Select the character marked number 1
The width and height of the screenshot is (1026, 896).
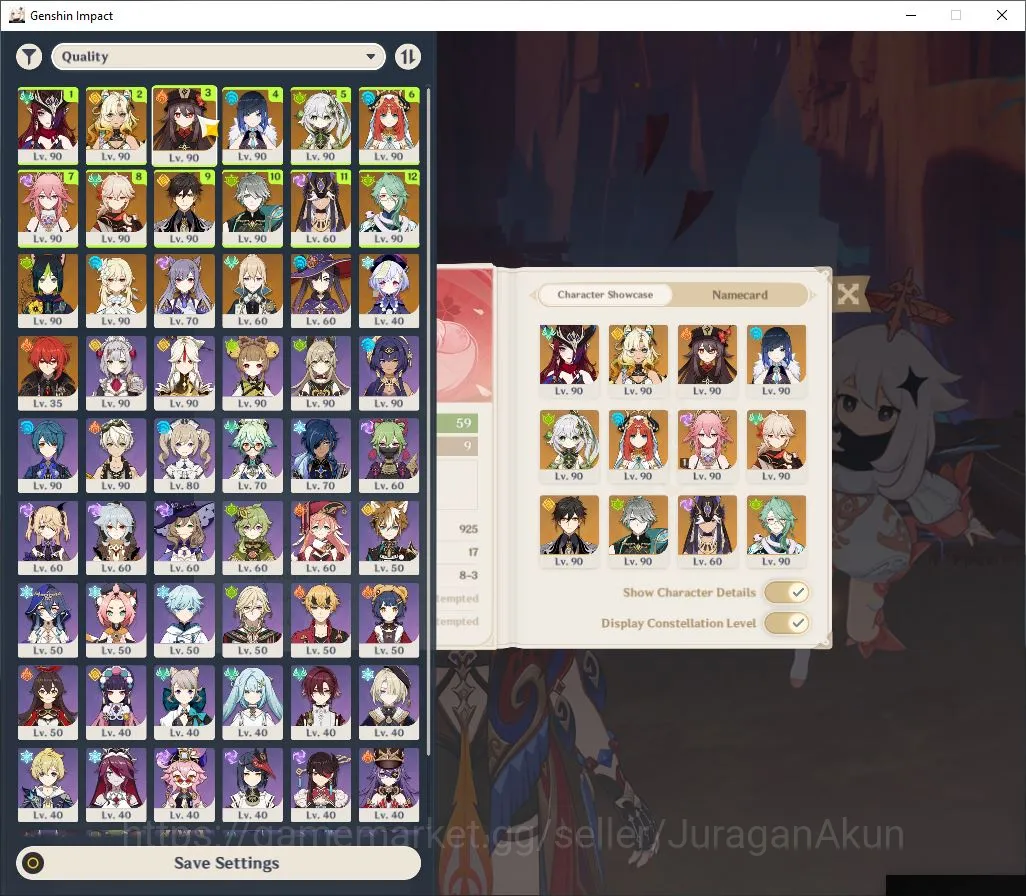tap(48, 126)
